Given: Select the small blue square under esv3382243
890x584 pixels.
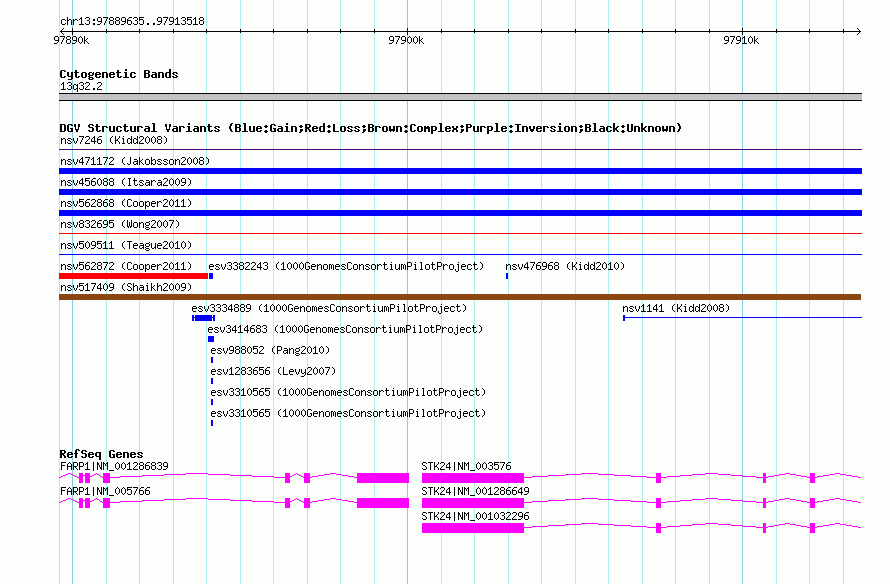Looking at the screenshot, I should pyautogui.click(x=211, y=276).
